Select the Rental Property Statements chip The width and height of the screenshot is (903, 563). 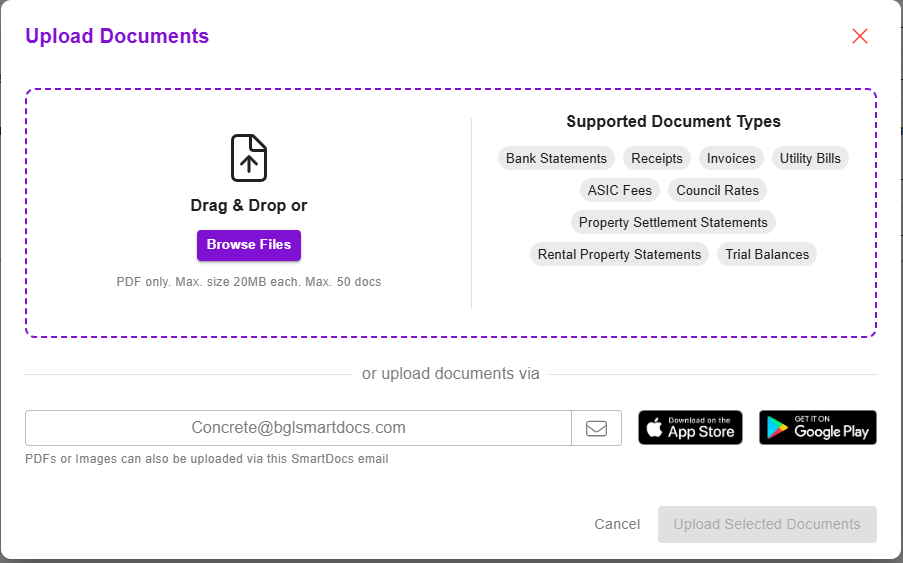point(619,254)
